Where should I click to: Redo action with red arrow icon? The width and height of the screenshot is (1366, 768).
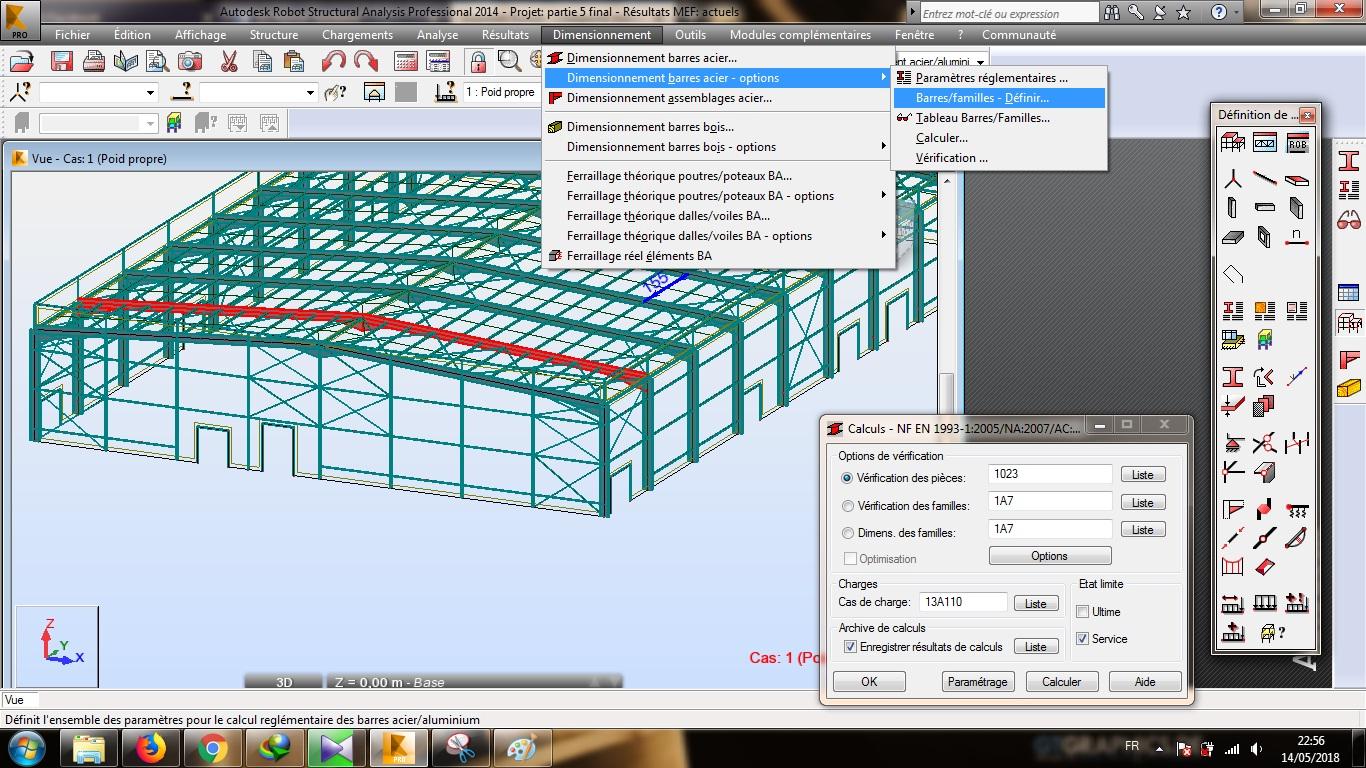click(365, 61)
